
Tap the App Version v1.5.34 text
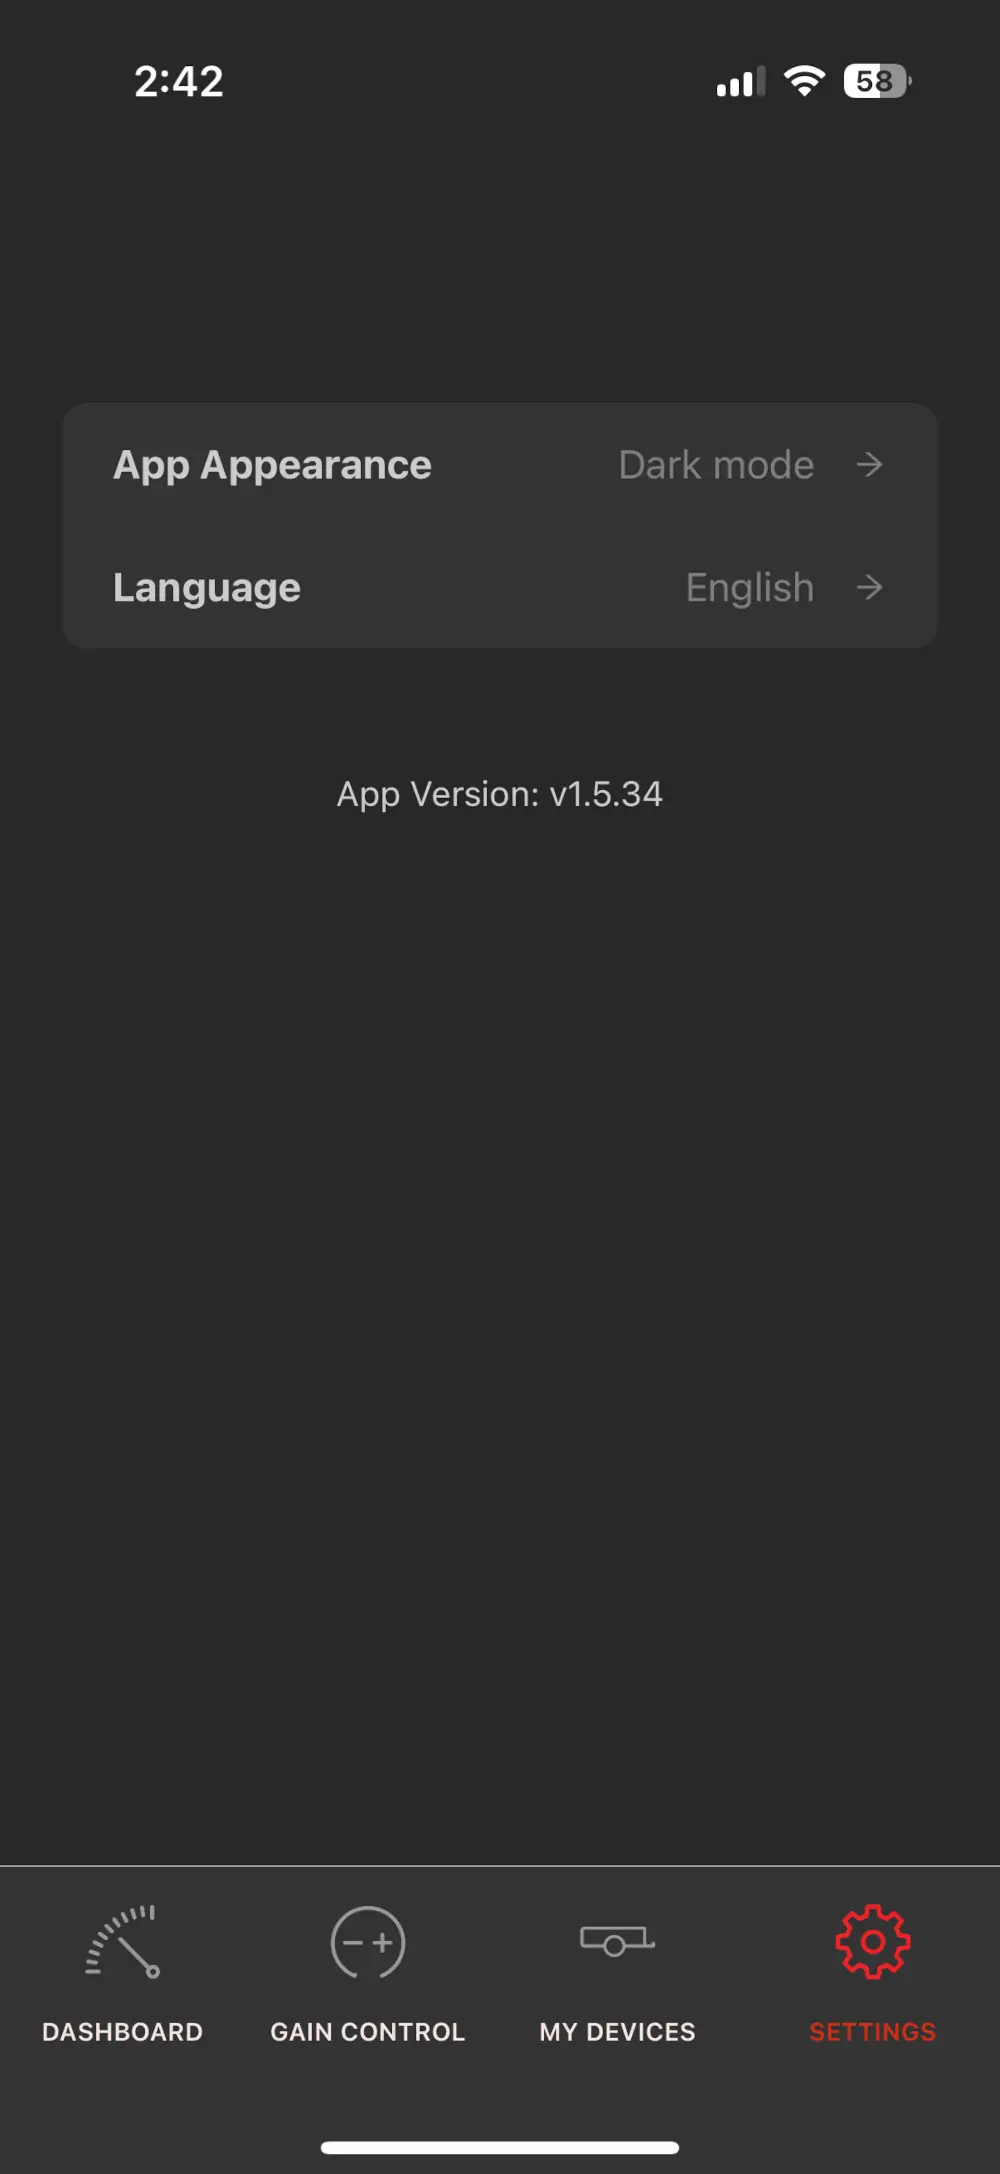499,794
